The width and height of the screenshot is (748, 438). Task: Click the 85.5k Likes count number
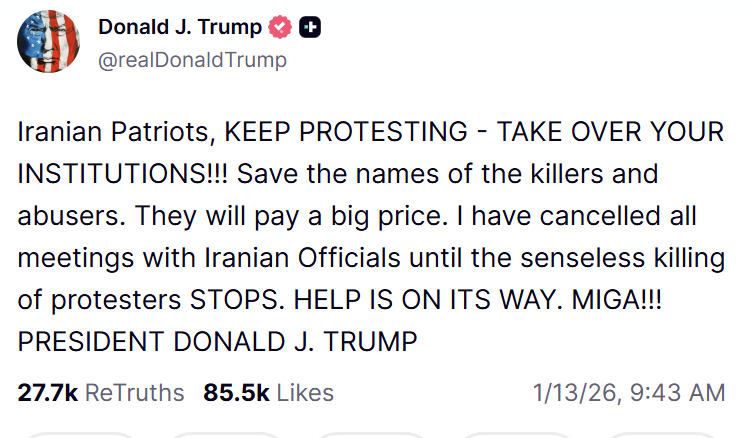click(x=236, y=393)
